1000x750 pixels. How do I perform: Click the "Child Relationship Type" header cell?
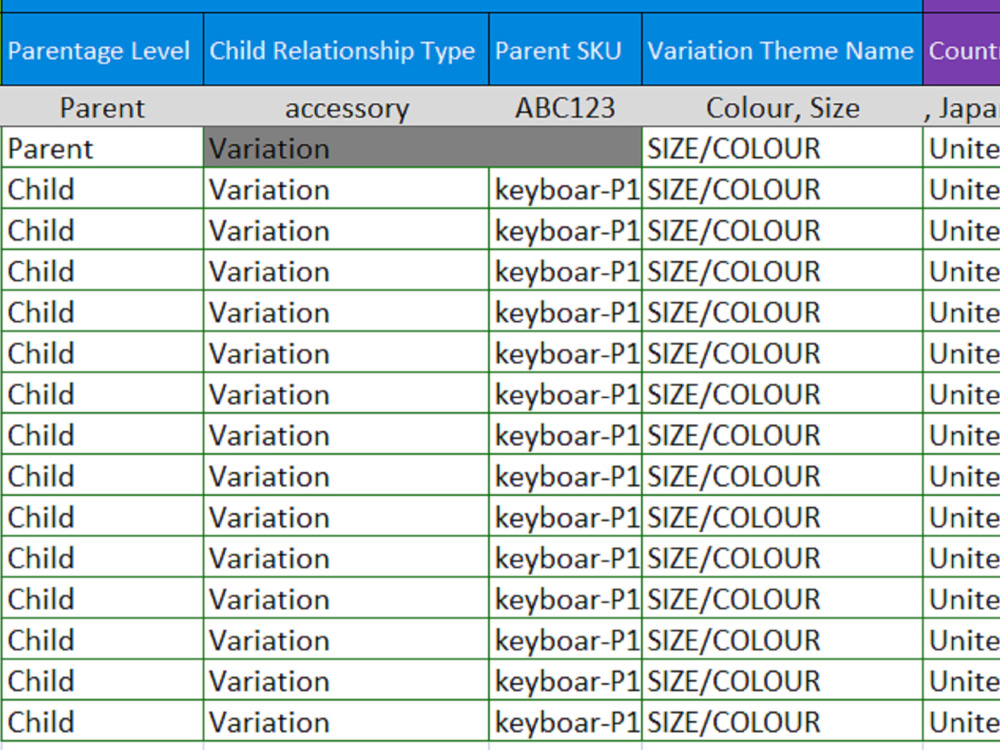point(346,50)
